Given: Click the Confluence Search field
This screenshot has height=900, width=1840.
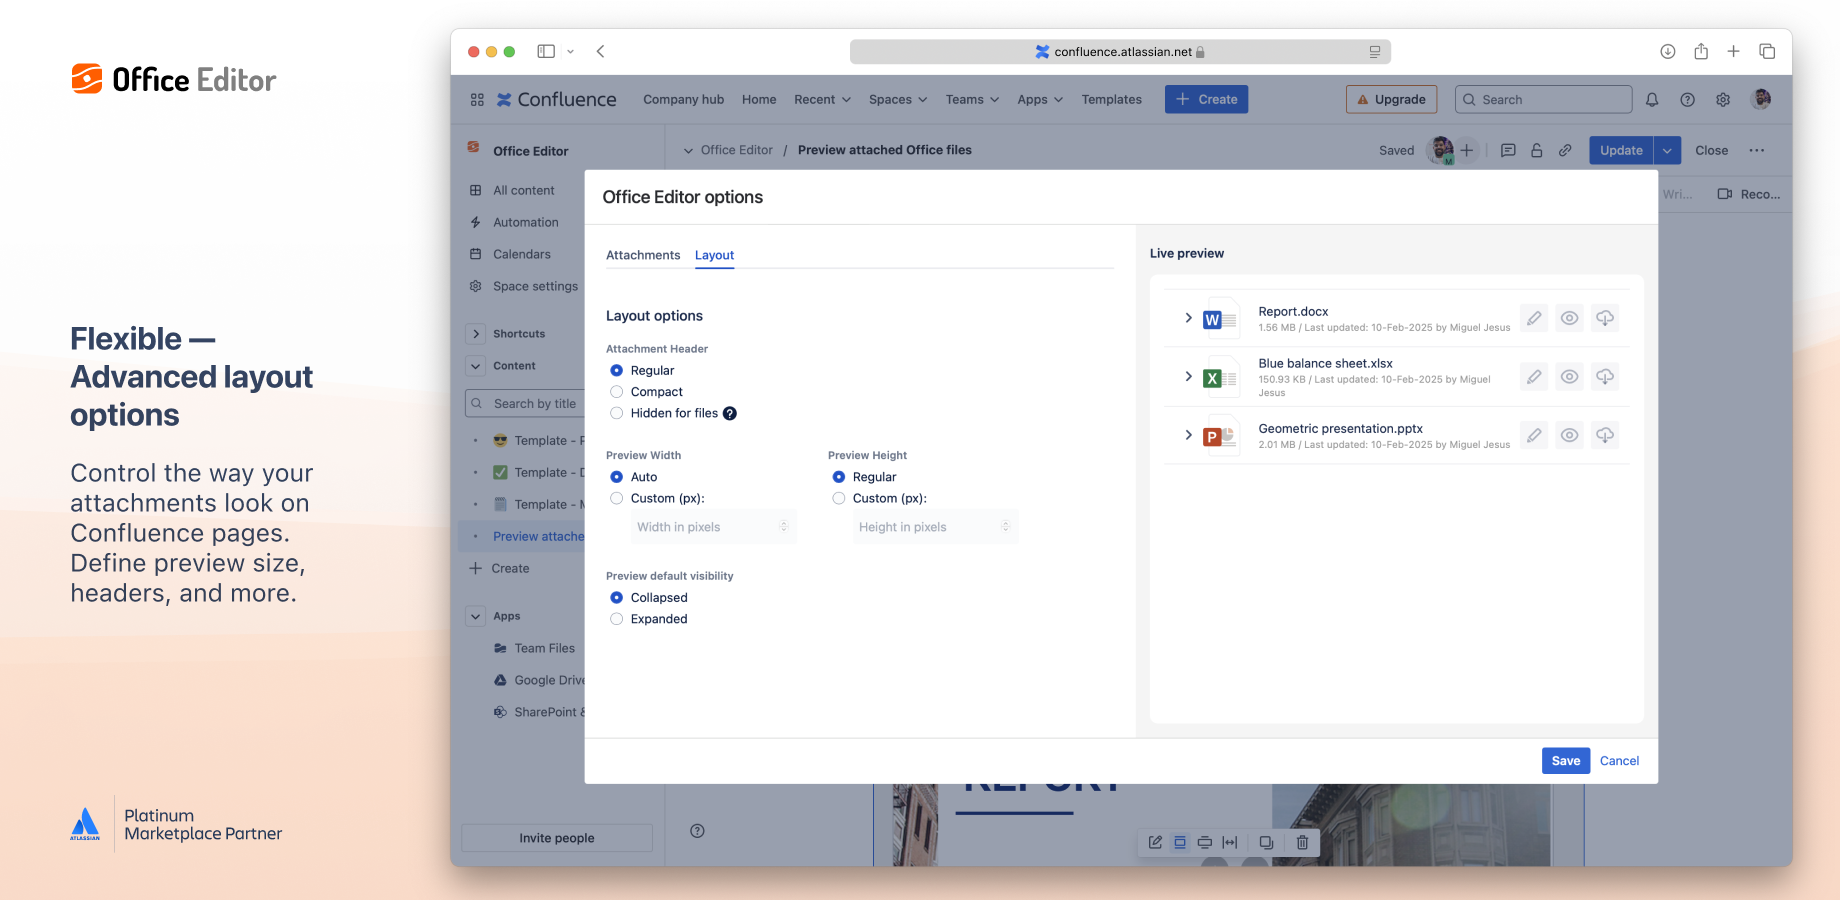Looking at the screenshot, I should (1543, 99).
